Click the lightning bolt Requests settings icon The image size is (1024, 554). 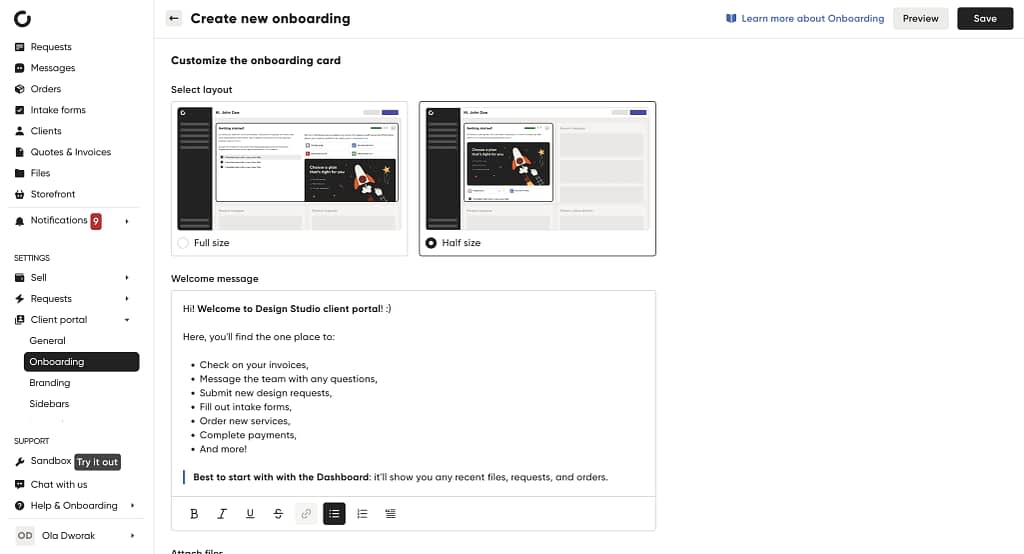pos(20,299)
